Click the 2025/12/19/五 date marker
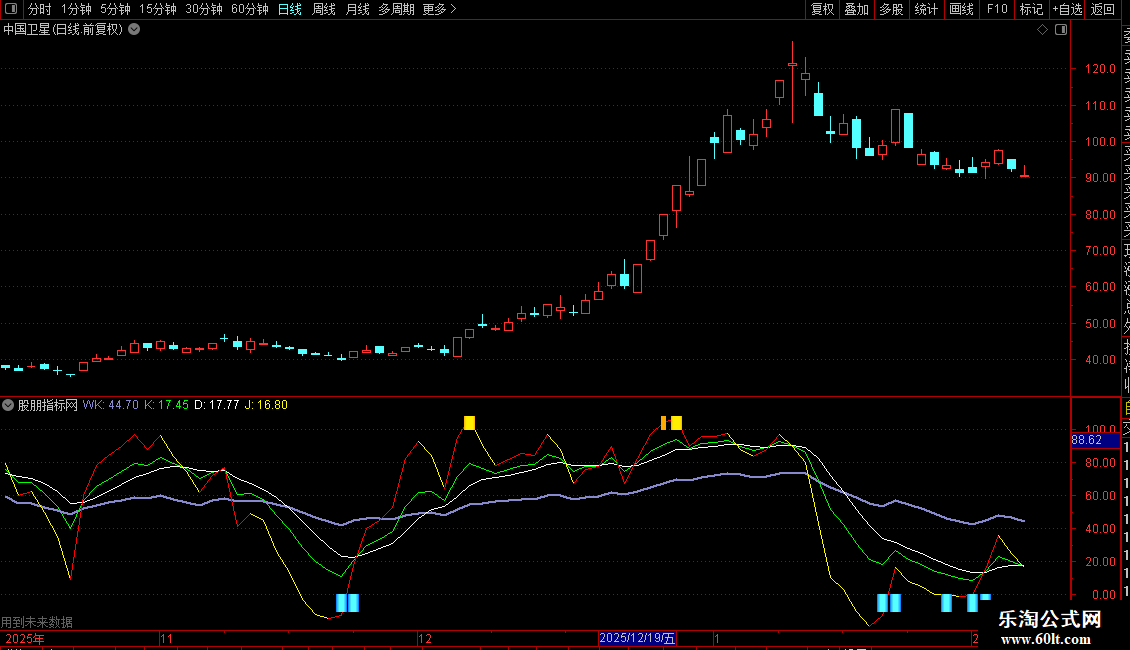 click(x=637, y=638)
